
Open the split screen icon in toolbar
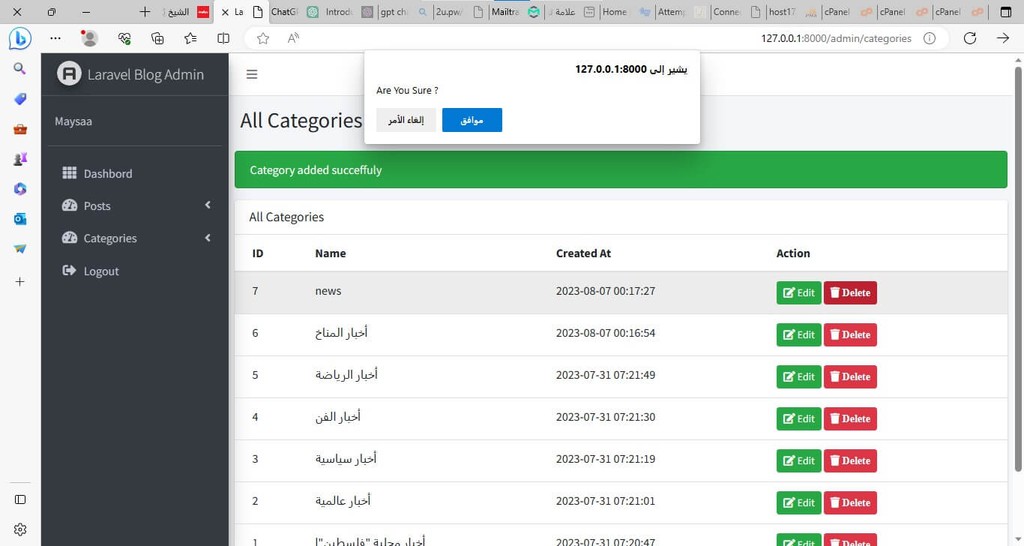223,39
